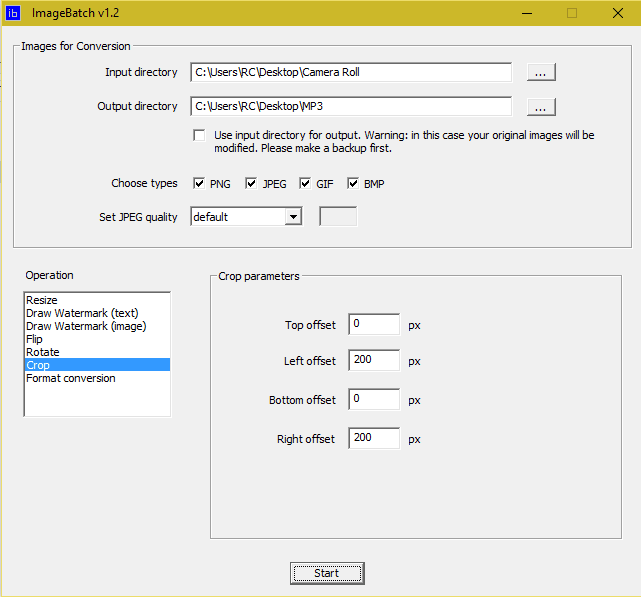
Task: Close the ImageBatch window
Action: (618, 13)
